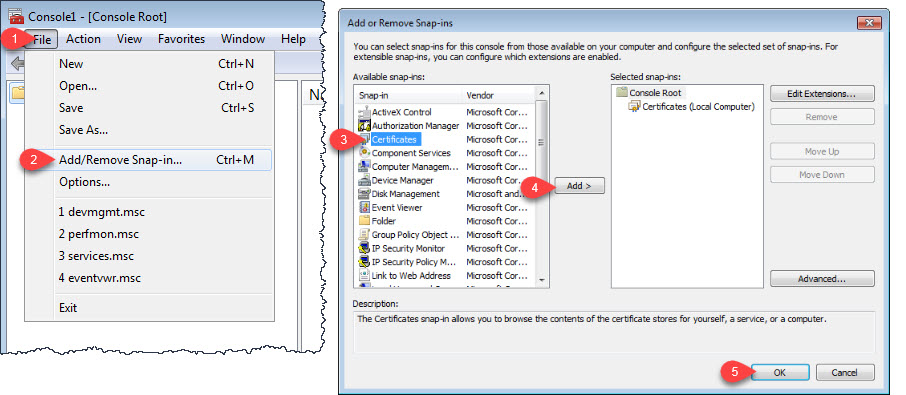
Task: Select the Component Services icon
Action: pos(364,153)
